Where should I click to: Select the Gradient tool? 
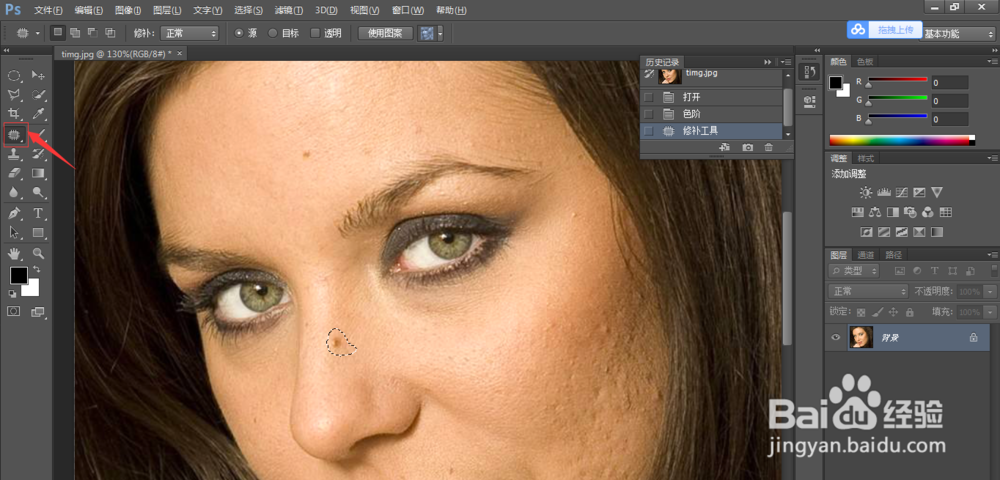click(38, 173)
